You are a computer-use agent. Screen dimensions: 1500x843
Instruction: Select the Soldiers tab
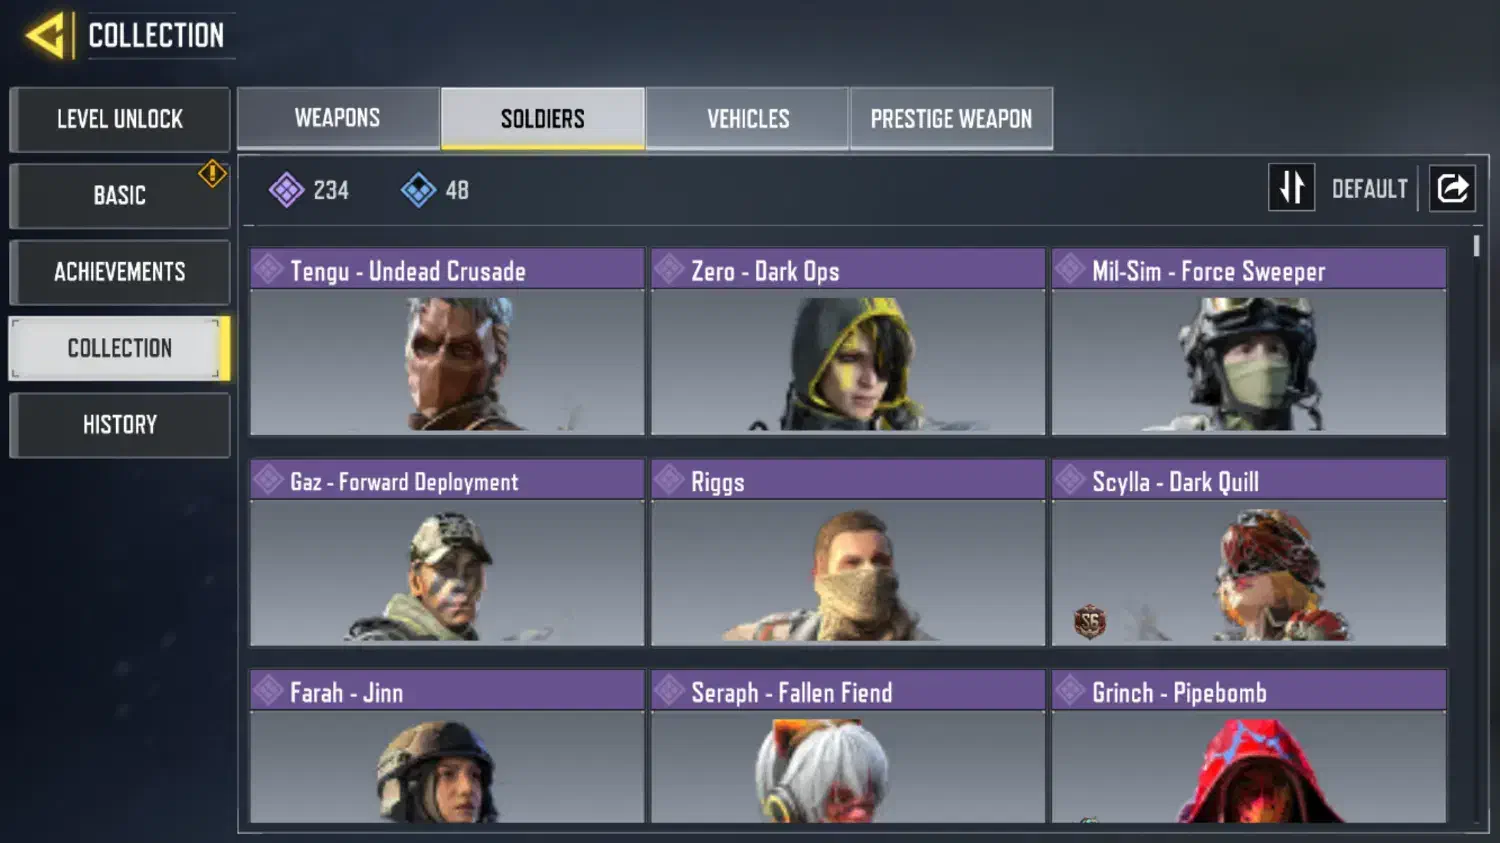tap(543, 119)
